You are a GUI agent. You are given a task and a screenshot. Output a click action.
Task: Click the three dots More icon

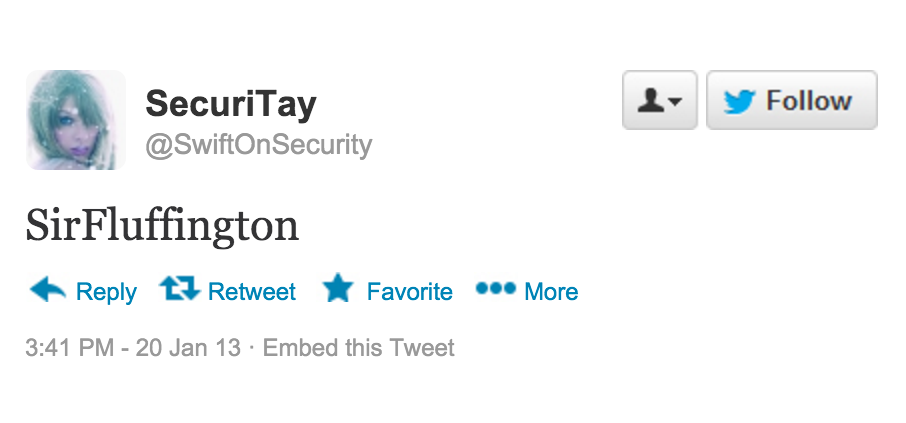tap(495, 288)
